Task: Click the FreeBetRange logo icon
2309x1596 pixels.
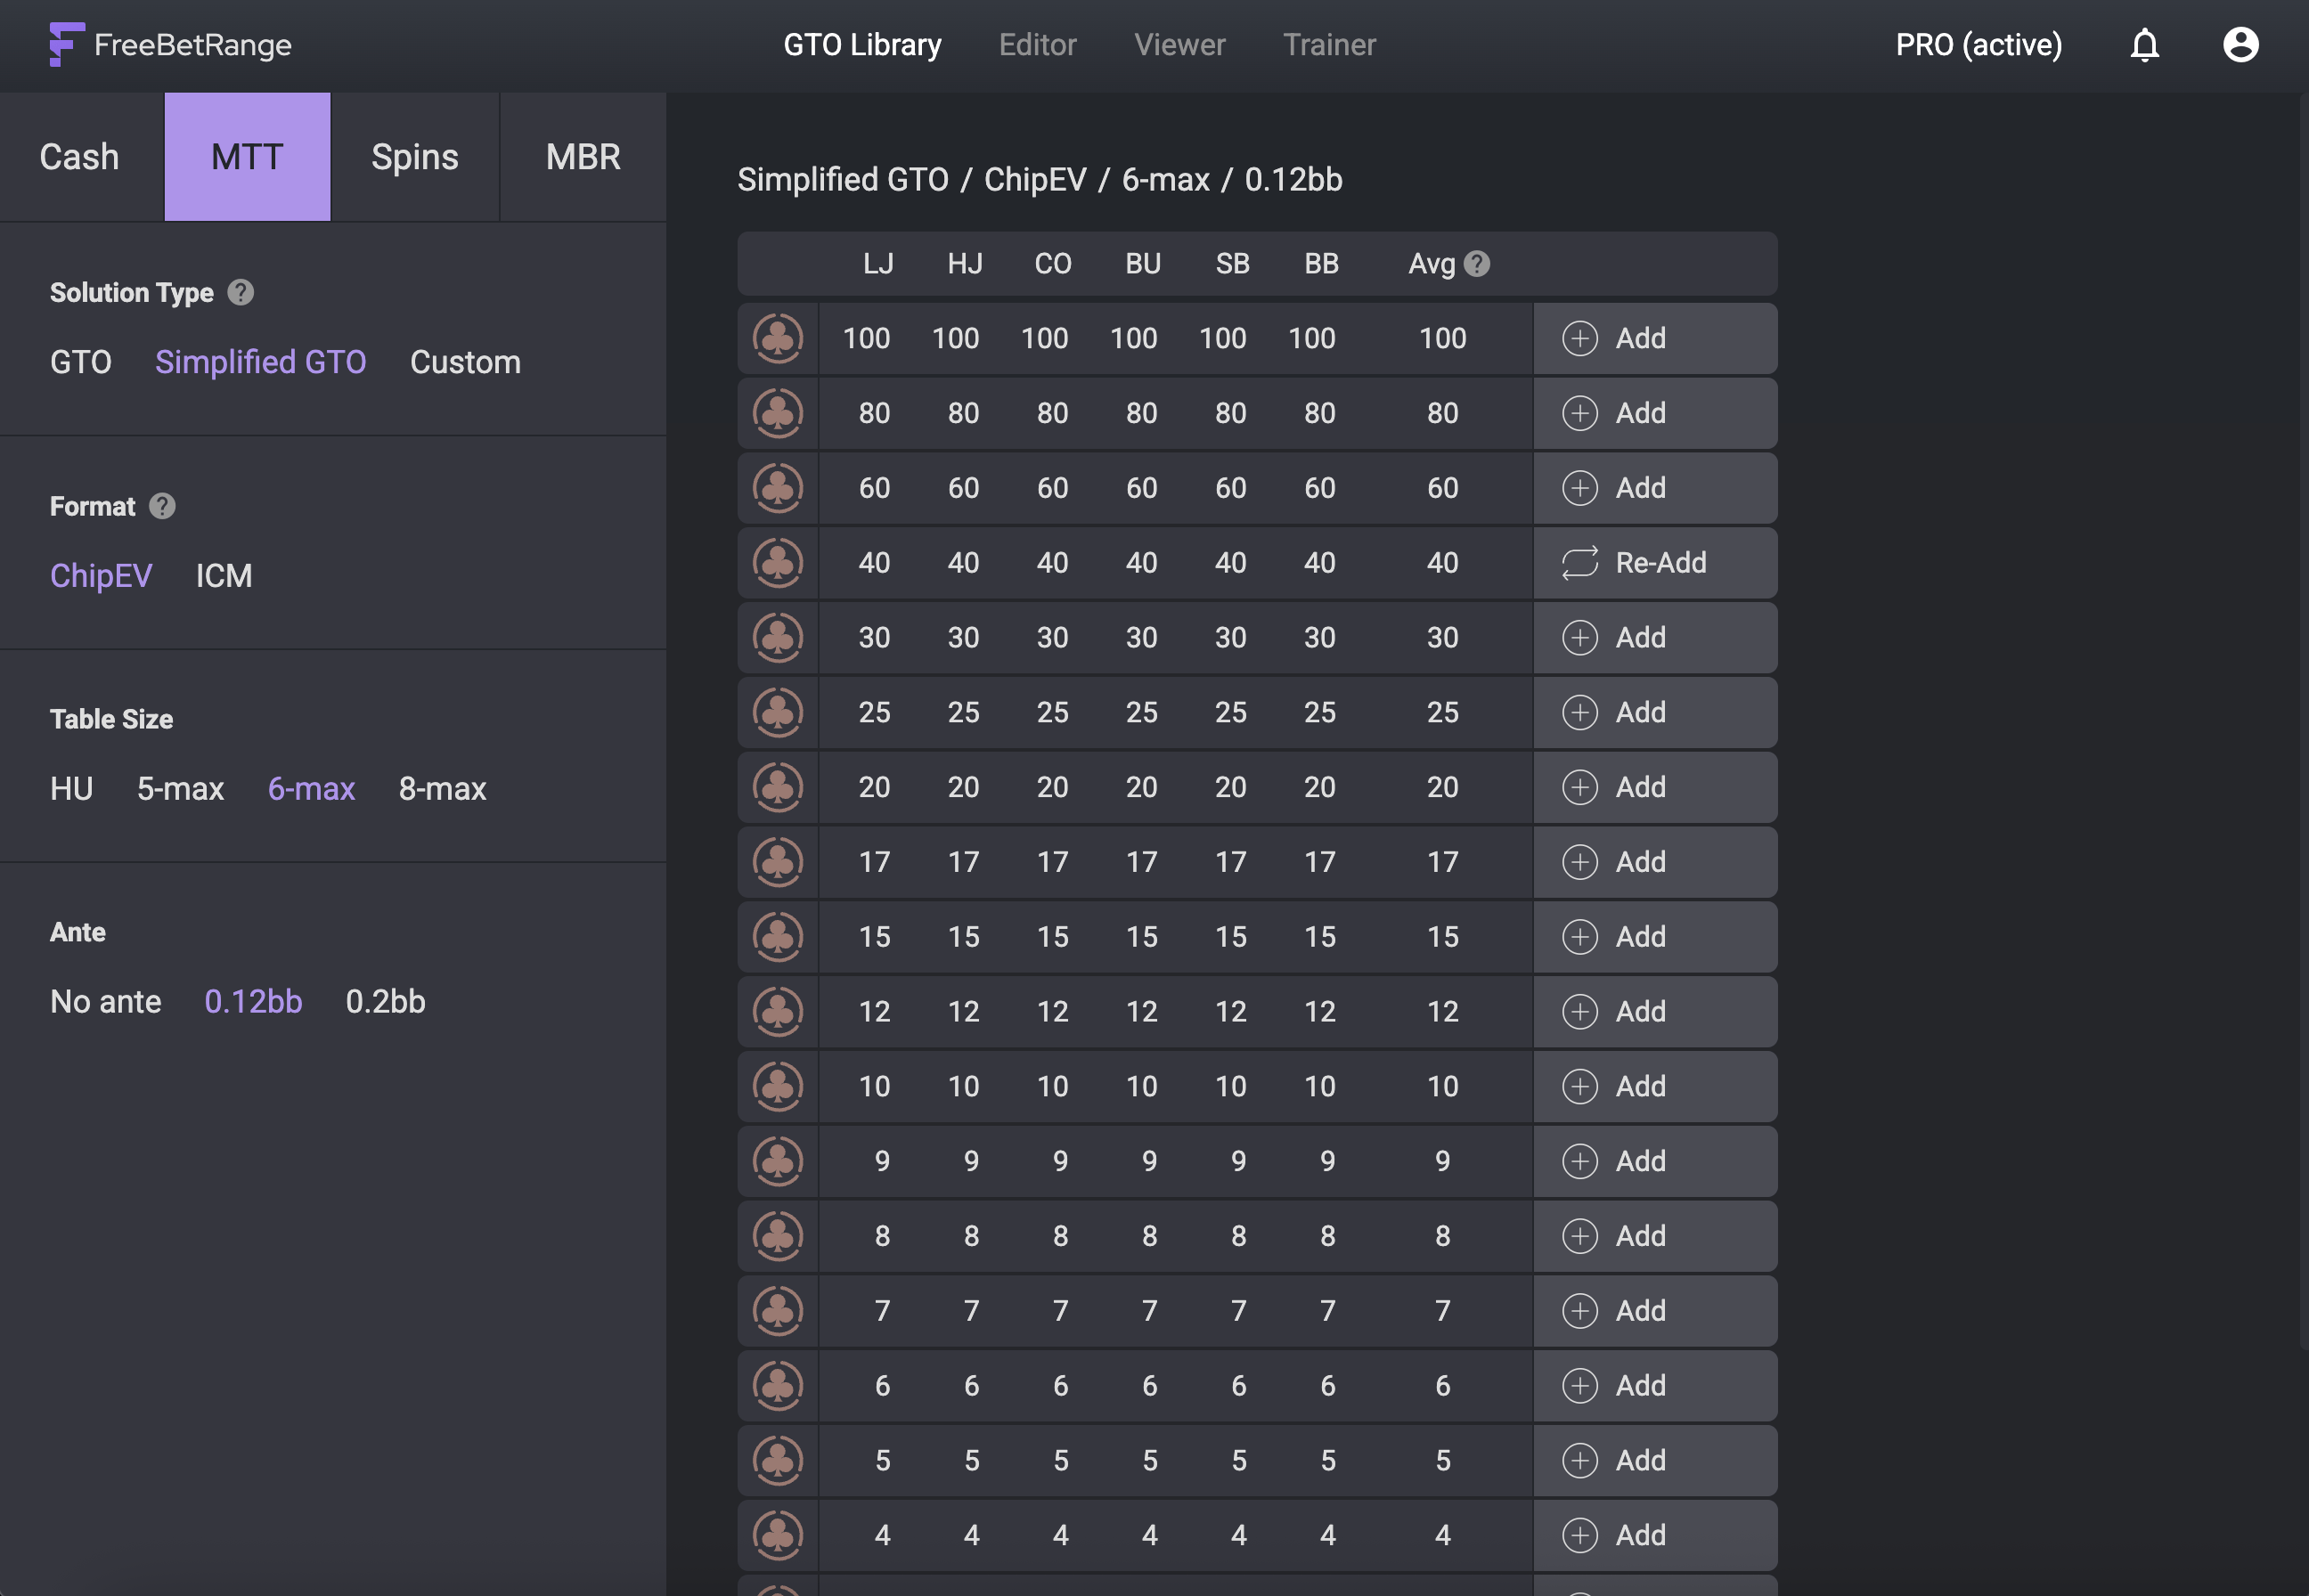Action: coord(66,45)
